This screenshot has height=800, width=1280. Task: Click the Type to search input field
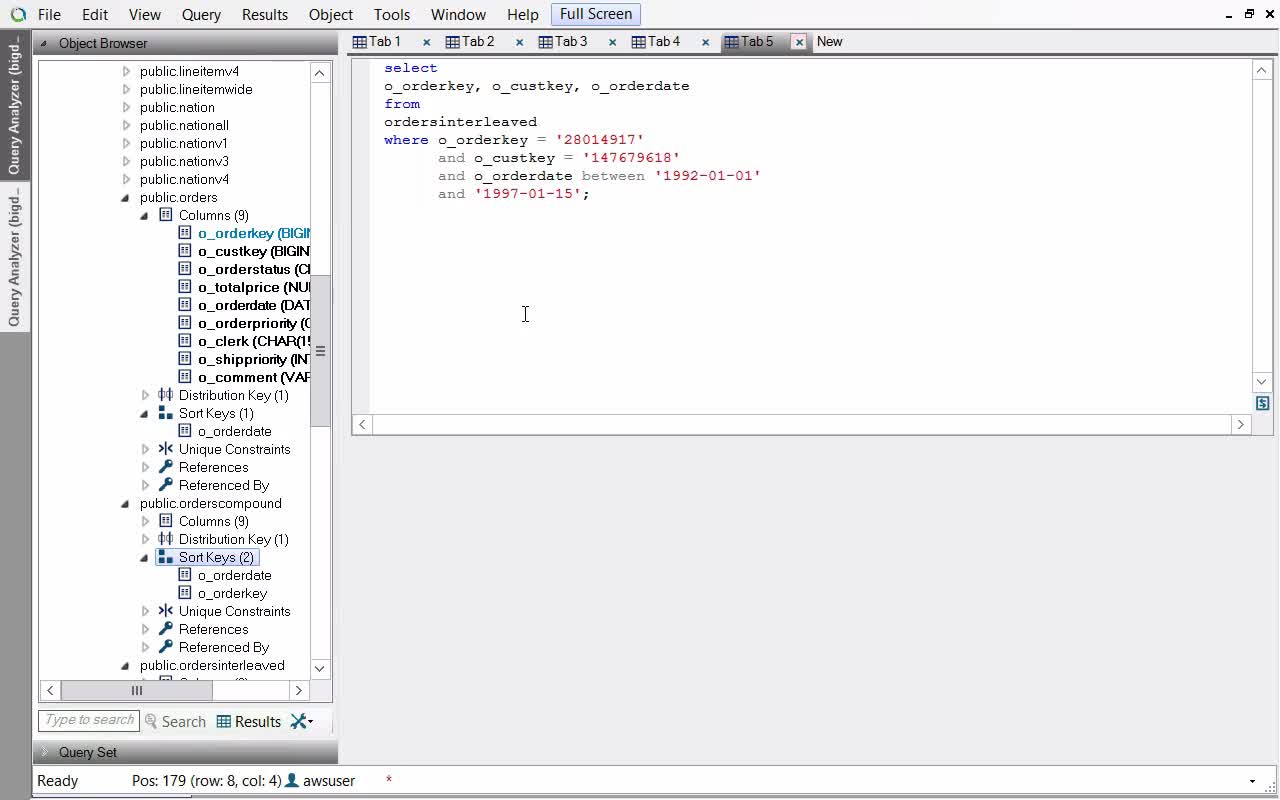point(88,720)
